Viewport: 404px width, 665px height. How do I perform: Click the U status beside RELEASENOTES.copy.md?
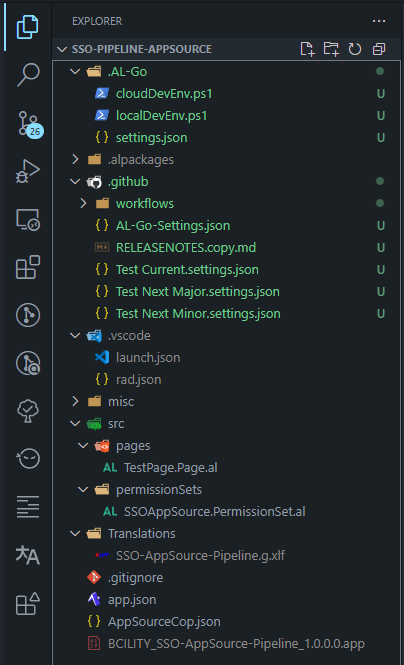[381, 248]
